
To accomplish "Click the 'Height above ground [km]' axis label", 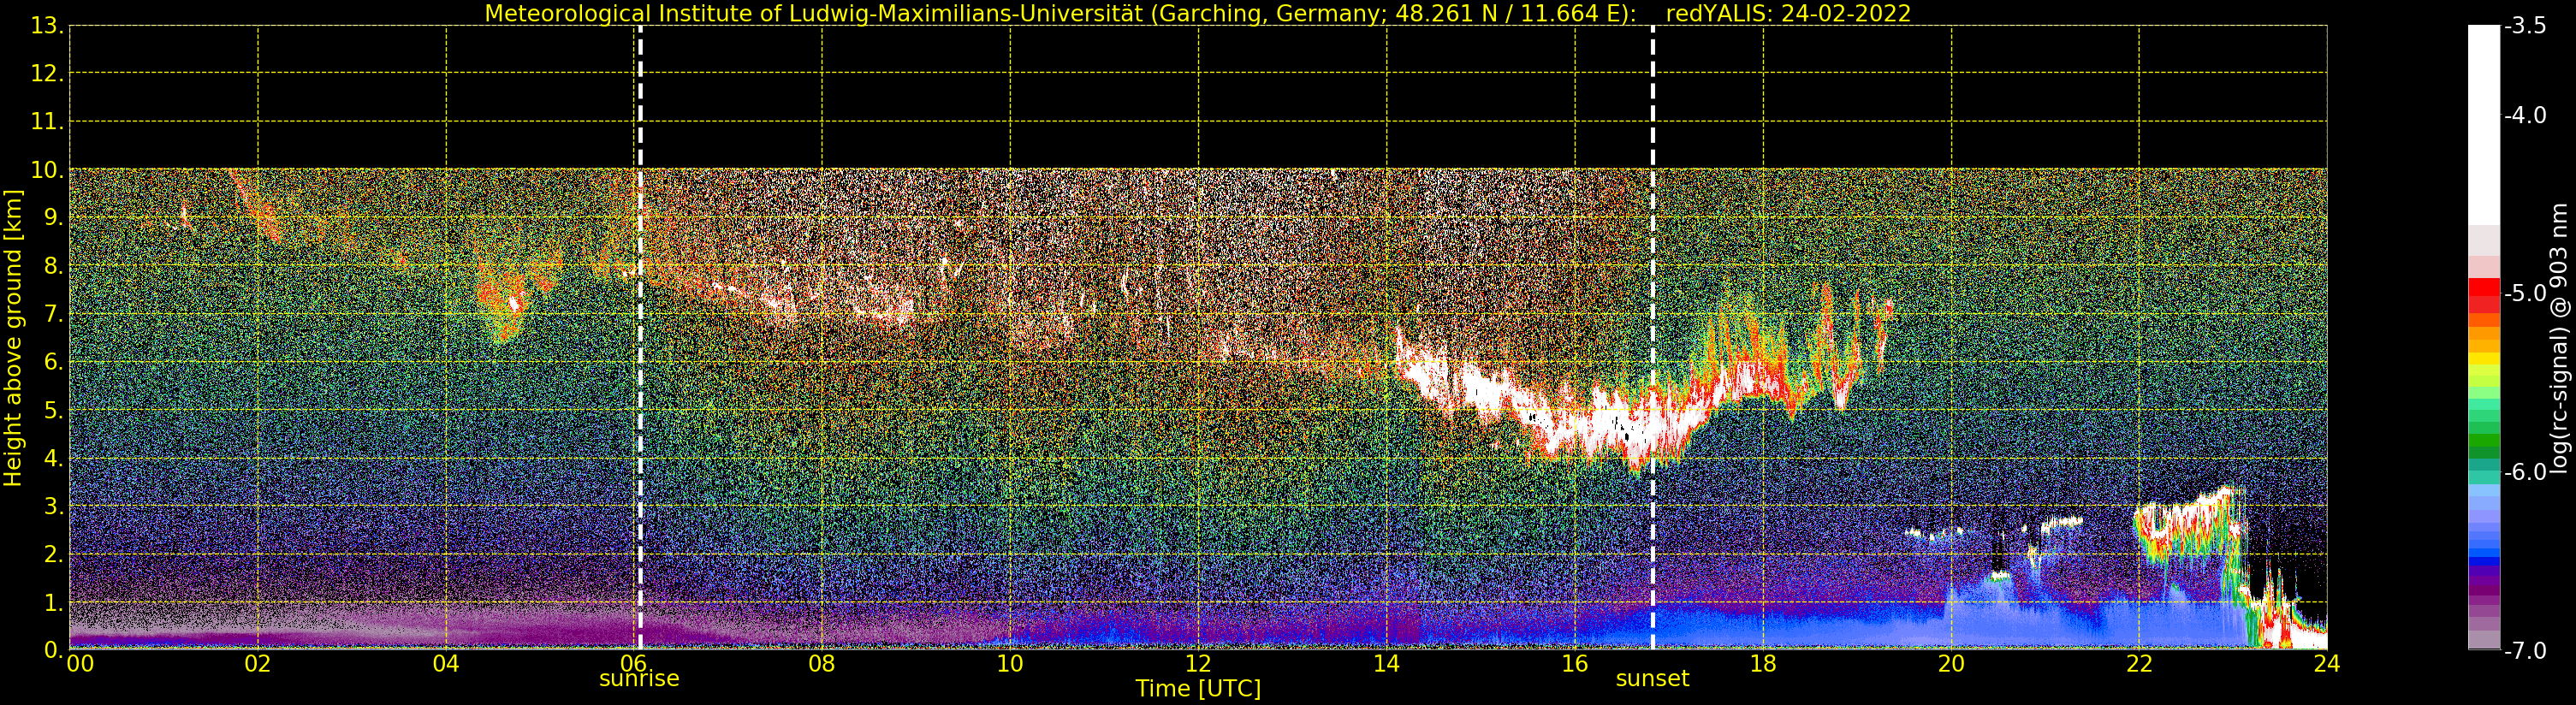I will pyautogui.click(x=13, y=338).
